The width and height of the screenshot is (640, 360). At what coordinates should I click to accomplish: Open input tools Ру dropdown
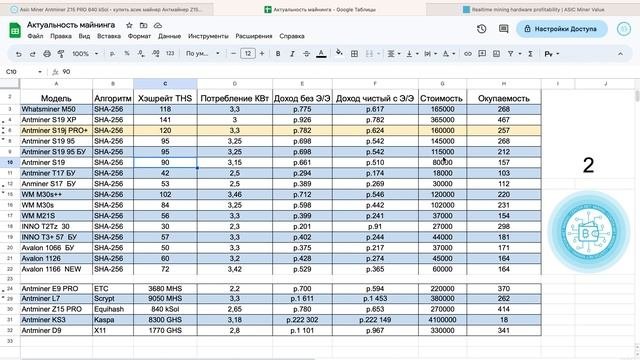551,53
